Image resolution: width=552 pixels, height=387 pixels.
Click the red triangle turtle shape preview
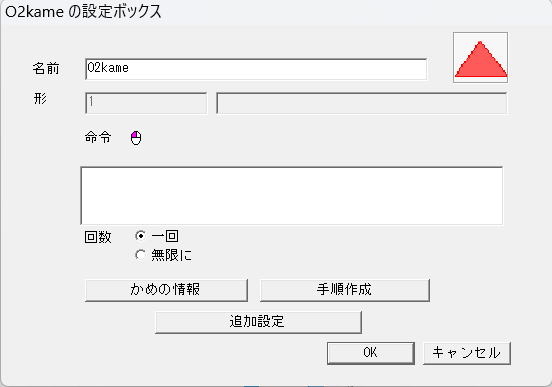click(x=481, y=58)
